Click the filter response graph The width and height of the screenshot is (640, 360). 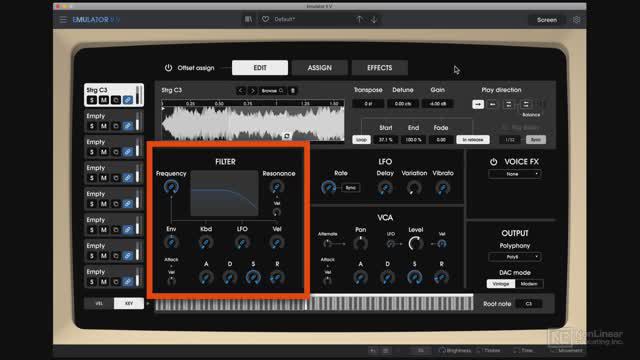coord(224,193)
